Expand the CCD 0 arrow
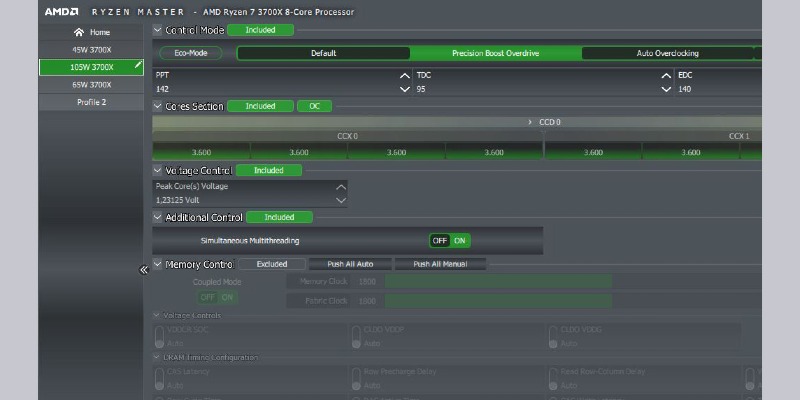Image resolution: width=800 pixels, height=400 pixels. (530, 122)
